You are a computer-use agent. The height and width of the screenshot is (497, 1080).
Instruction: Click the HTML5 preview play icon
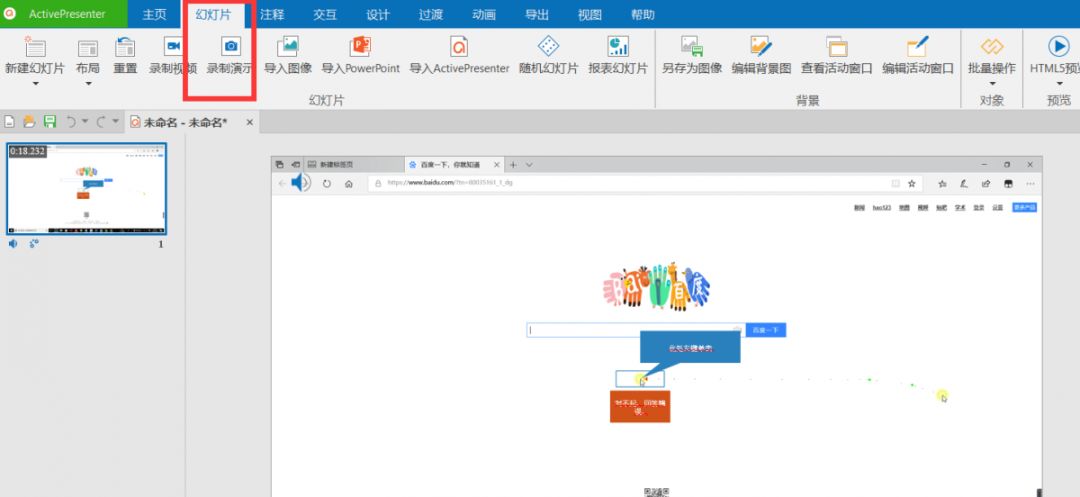[1059, 46]
